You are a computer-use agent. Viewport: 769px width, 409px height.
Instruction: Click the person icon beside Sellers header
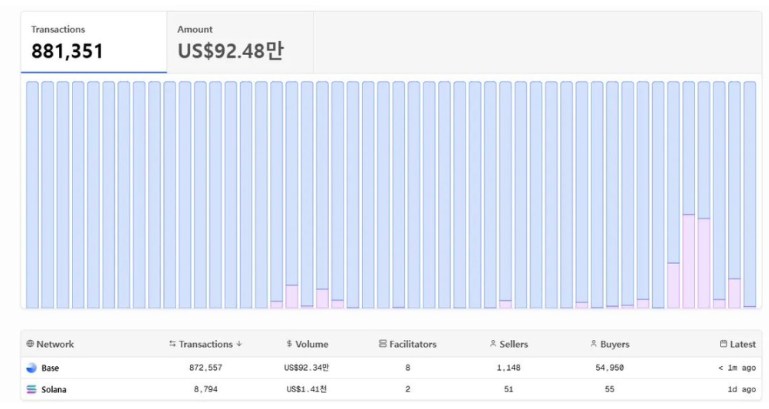(x=493, y=344)
